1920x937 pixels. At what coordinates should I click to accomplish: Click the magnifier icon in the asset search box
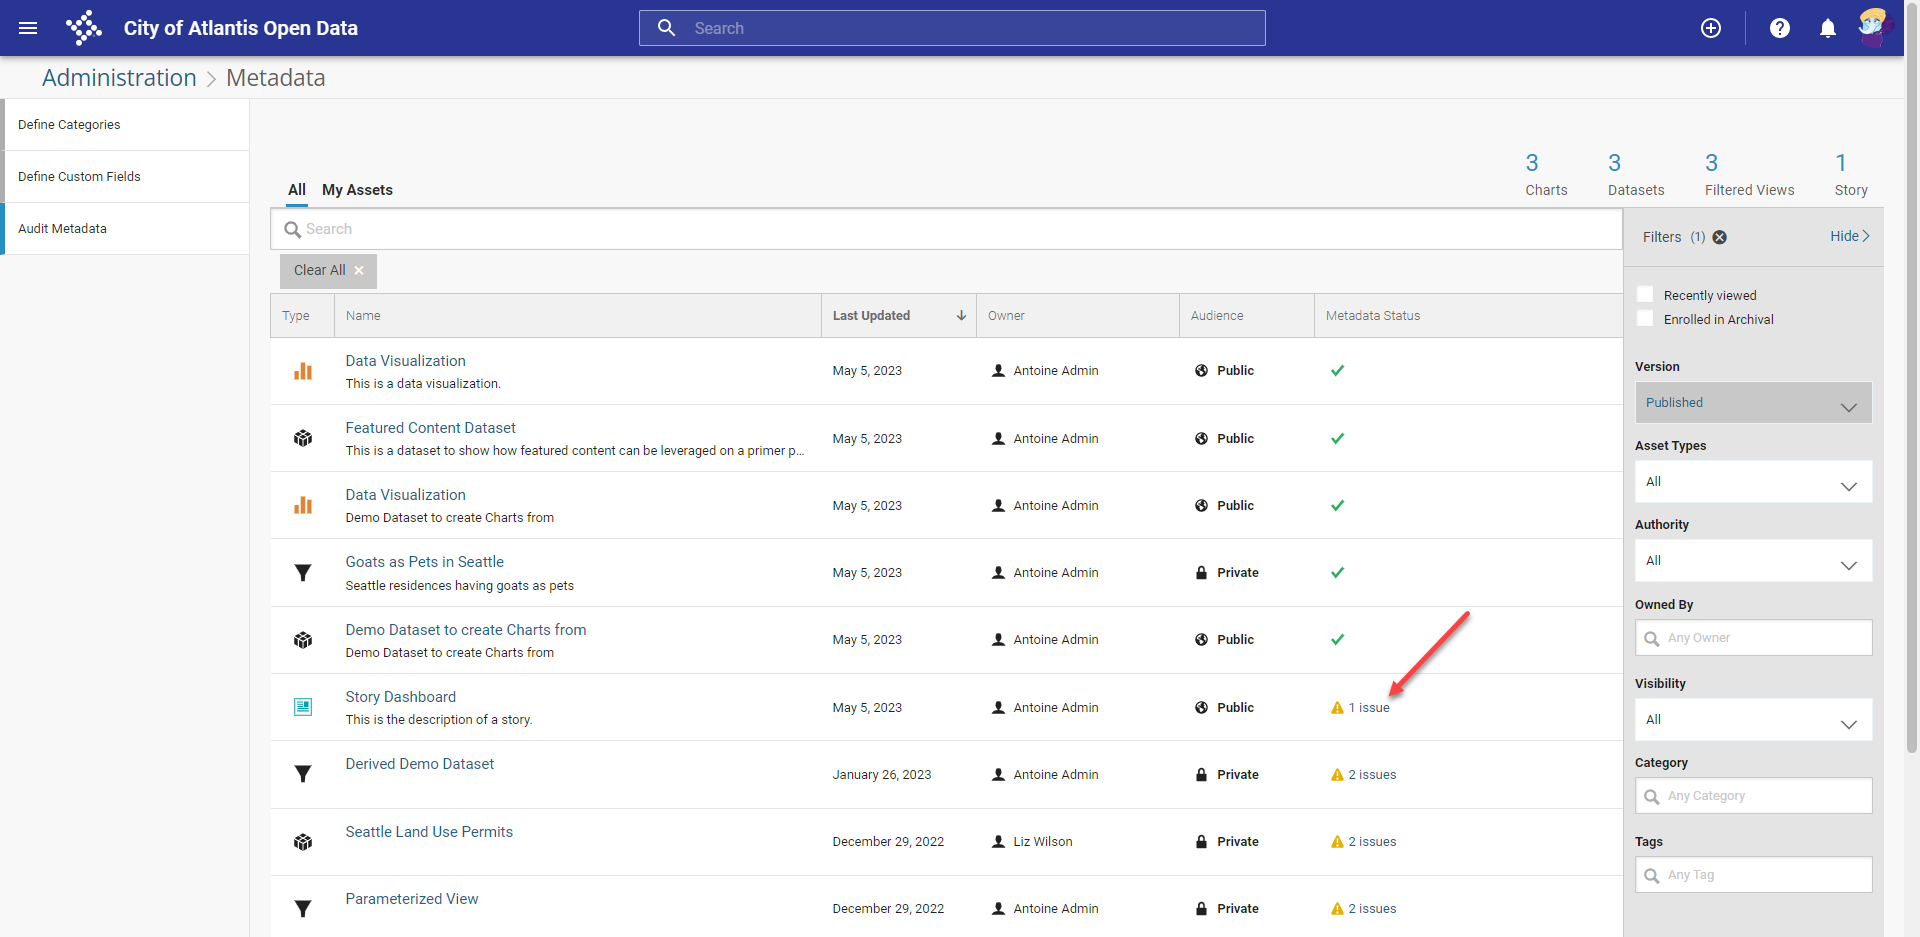click(292, 230)
